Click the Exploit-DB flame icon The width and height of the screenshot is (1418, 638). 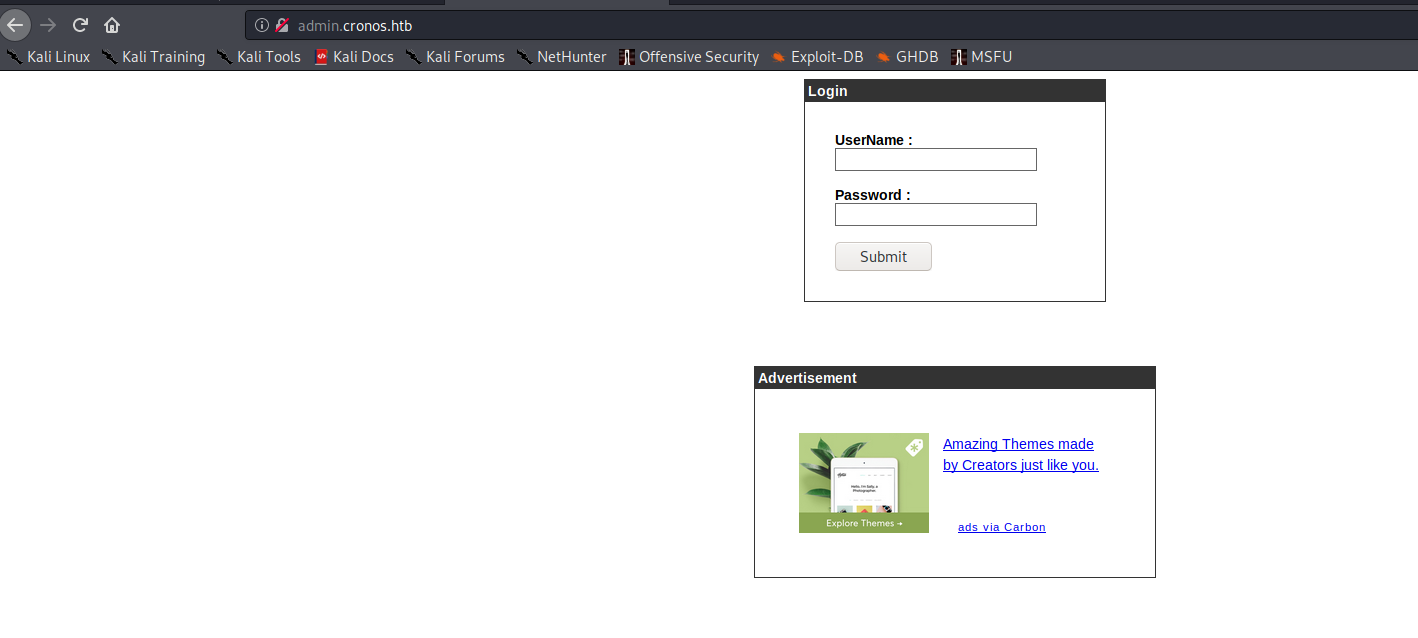point(778,57)
